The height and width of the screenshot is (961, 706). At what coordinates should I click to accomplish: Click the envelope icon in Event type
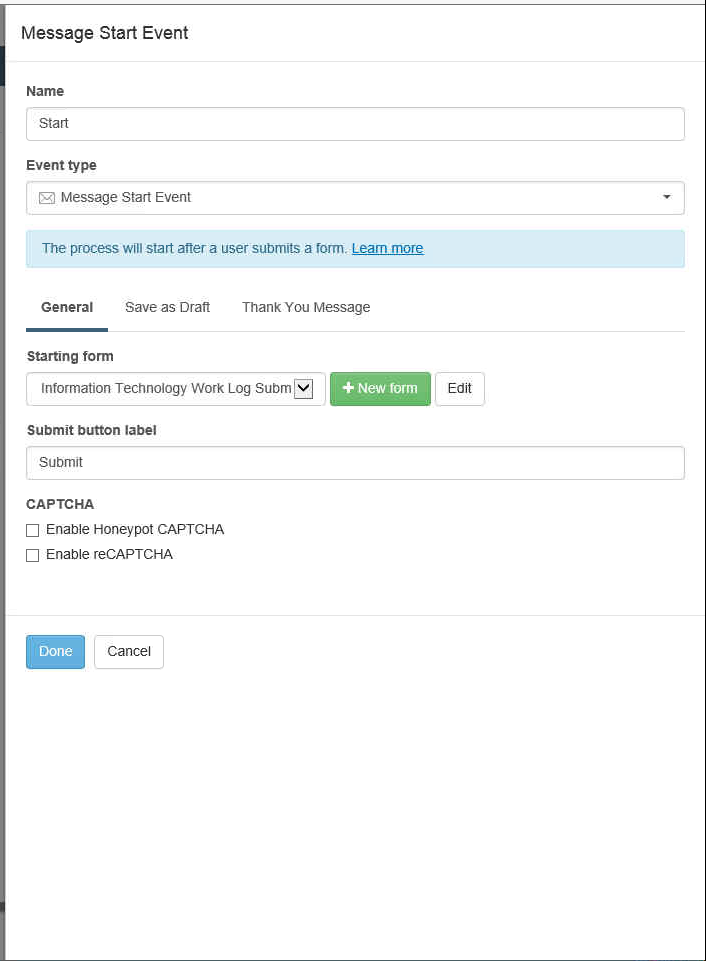point(47,198)
